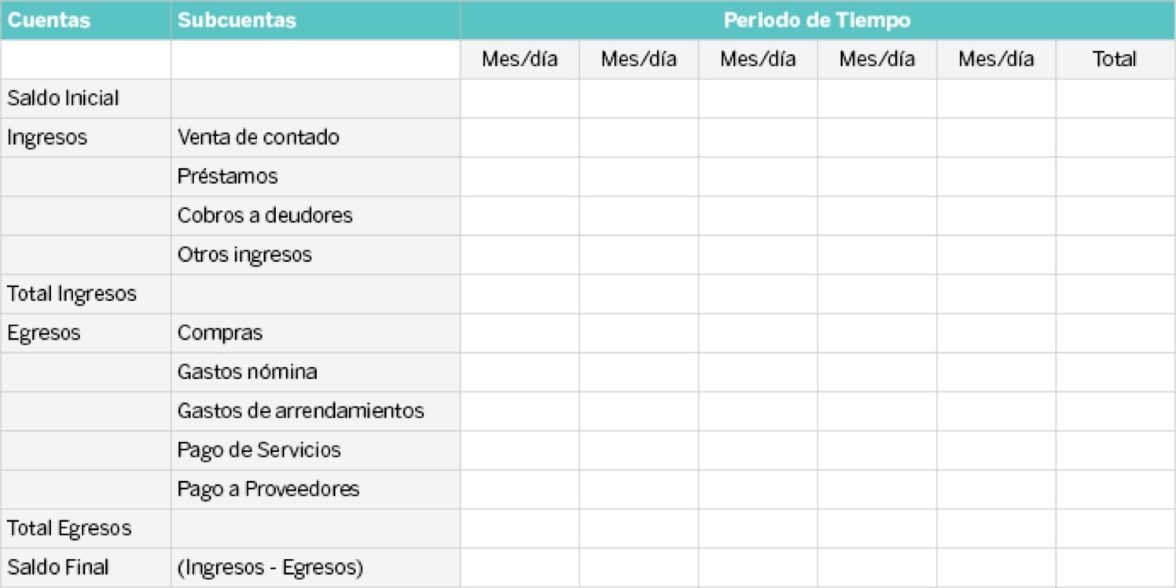This screenshot has width=1176, height=588.
Task: Click the Saldo Inicial row label
Action: click(63, 98)
